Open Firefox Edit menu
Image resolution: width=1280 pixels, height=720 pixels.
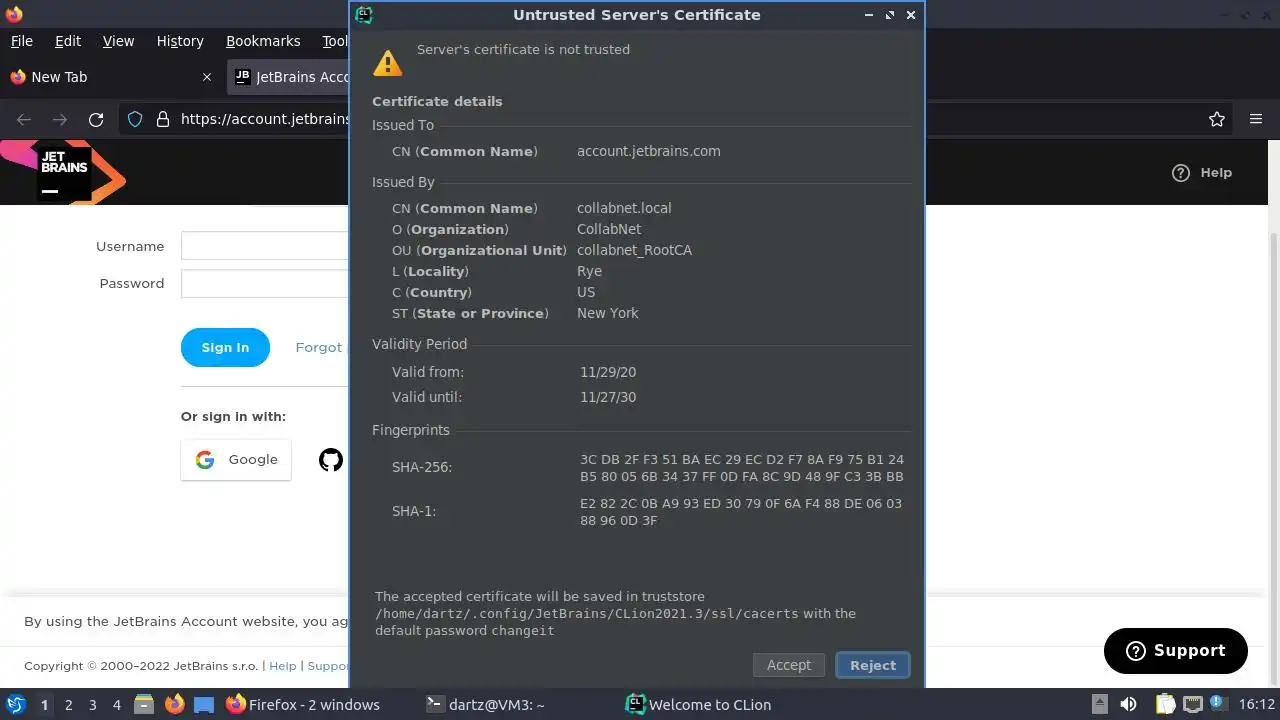point(68,41)
